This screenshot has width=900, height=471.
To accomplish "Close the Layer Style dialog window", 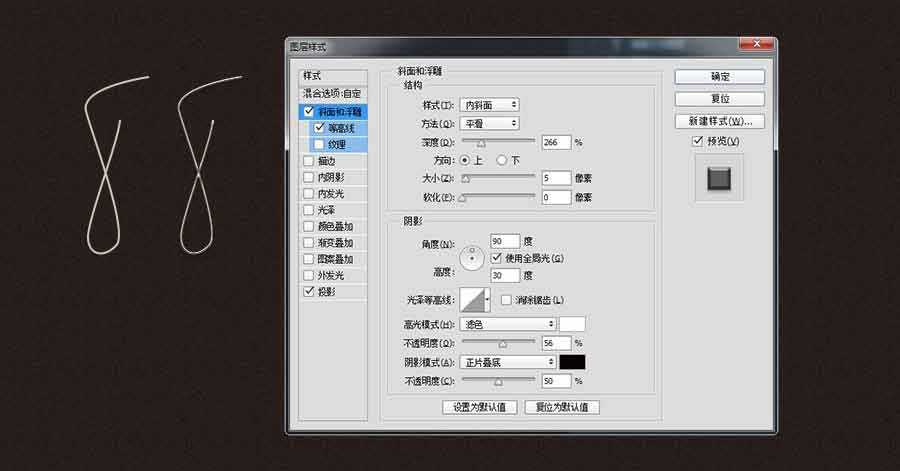I will tap(757, 46).
